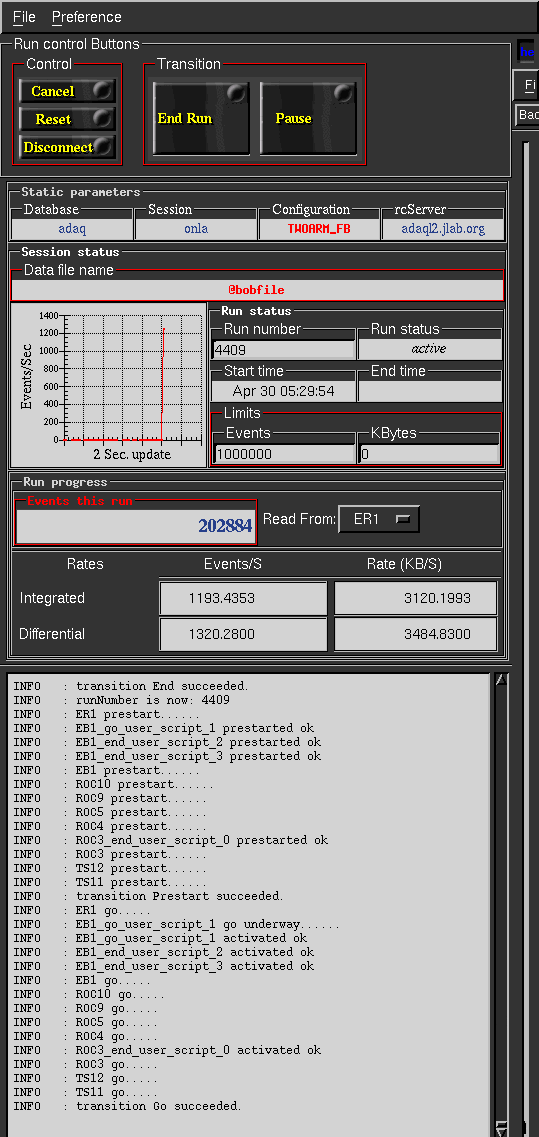Click the Data file name @bobfile

[x=257, y=290]
